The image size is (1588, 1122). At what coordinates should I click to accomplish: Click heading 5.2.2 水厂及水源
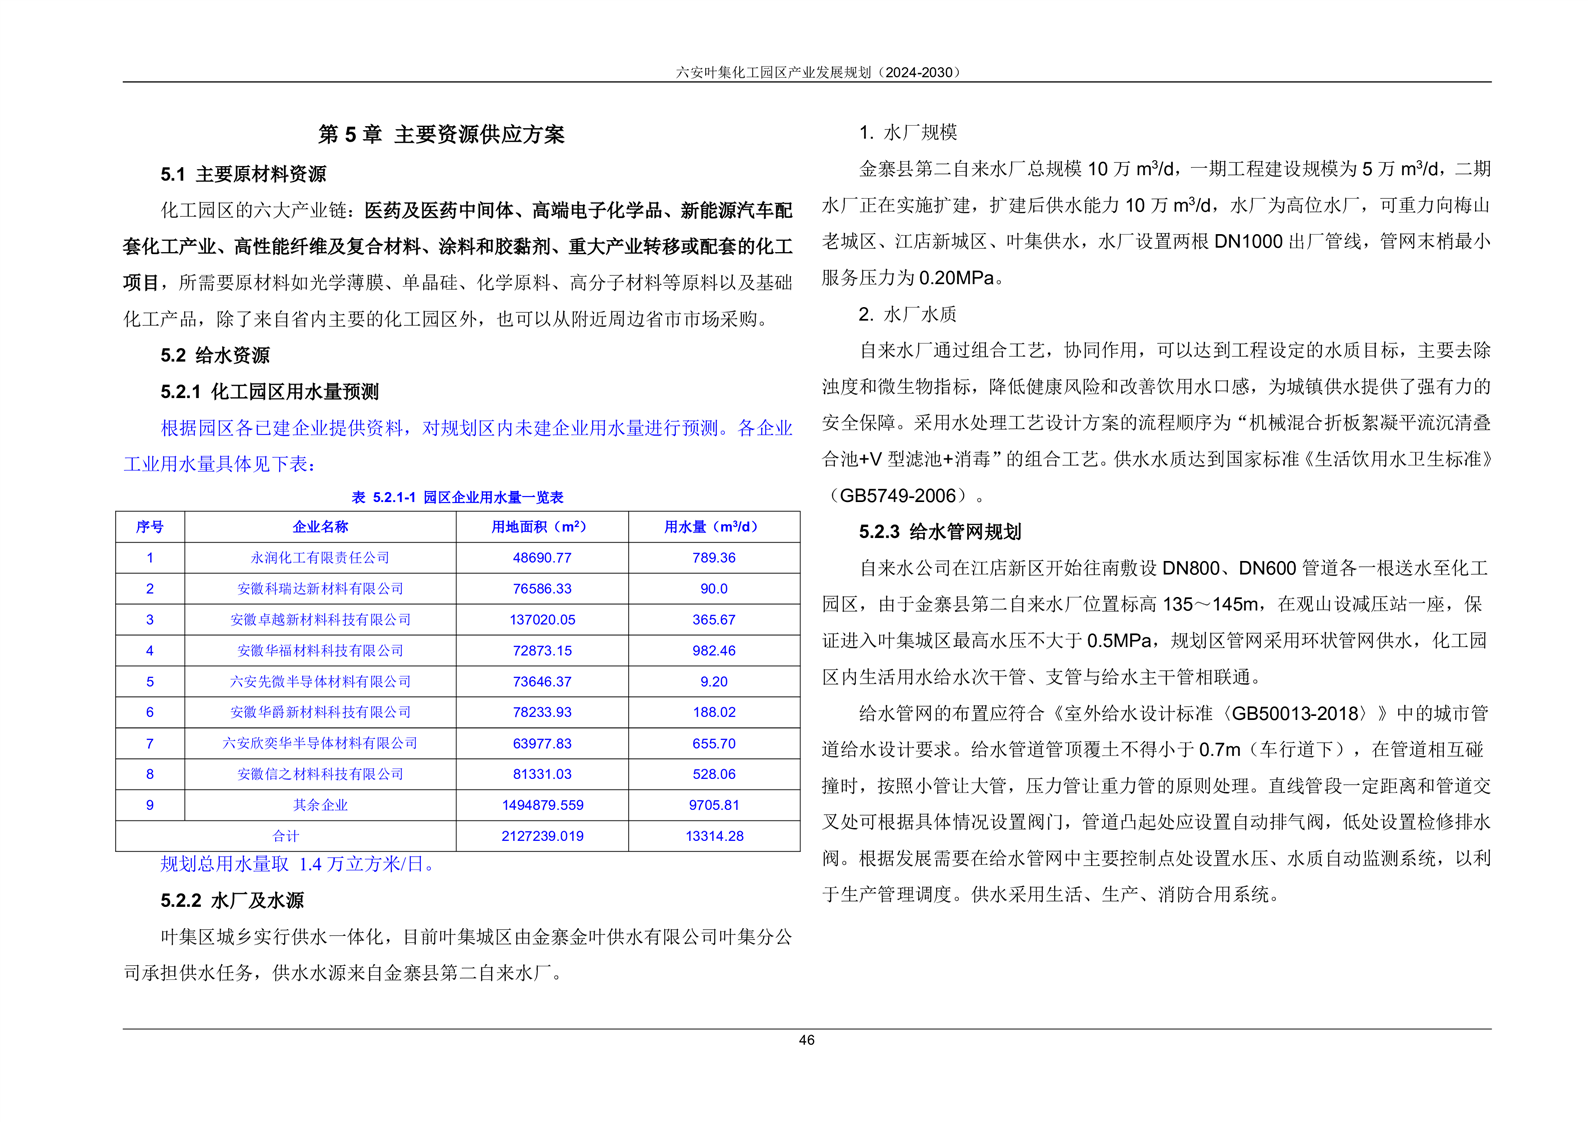[232, 900]
